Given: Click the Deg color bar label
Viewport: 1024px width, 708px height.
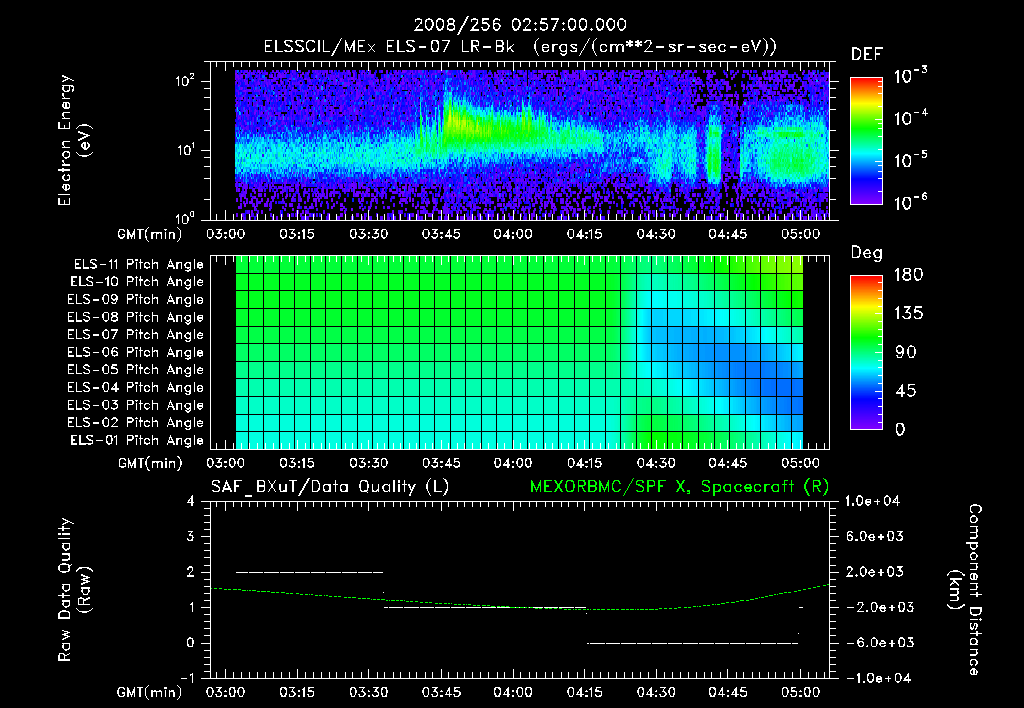Looking at the screenshot, I should [x=867, y=253].
